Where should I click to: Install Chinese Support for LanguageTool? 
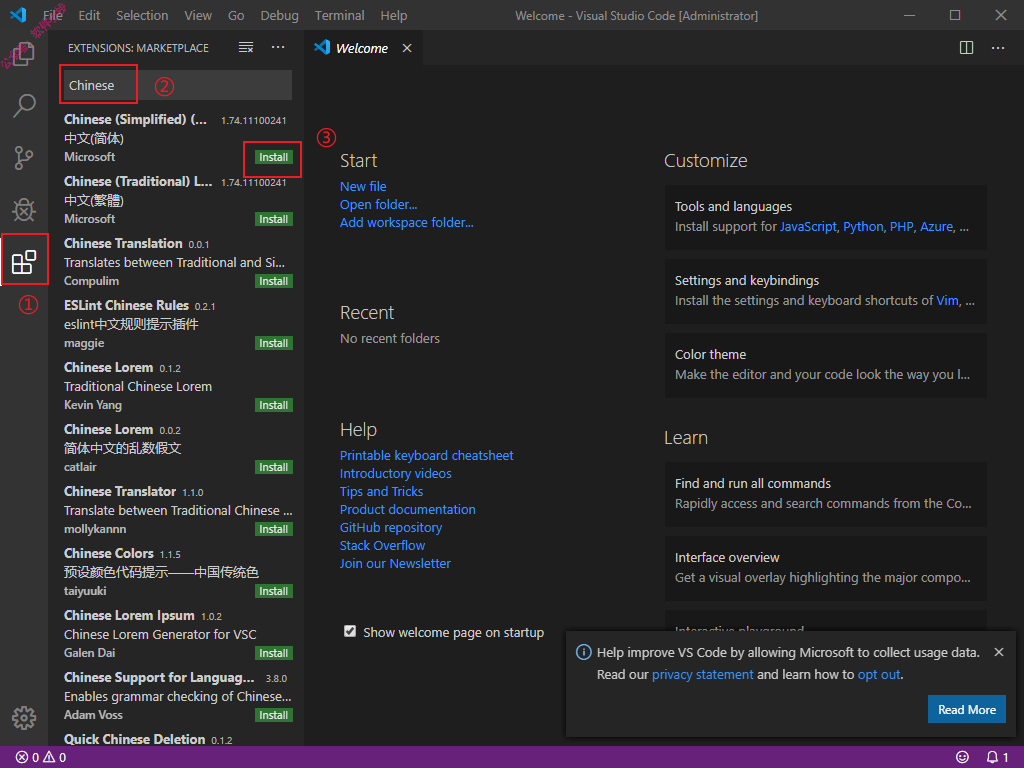coord(273,715)
